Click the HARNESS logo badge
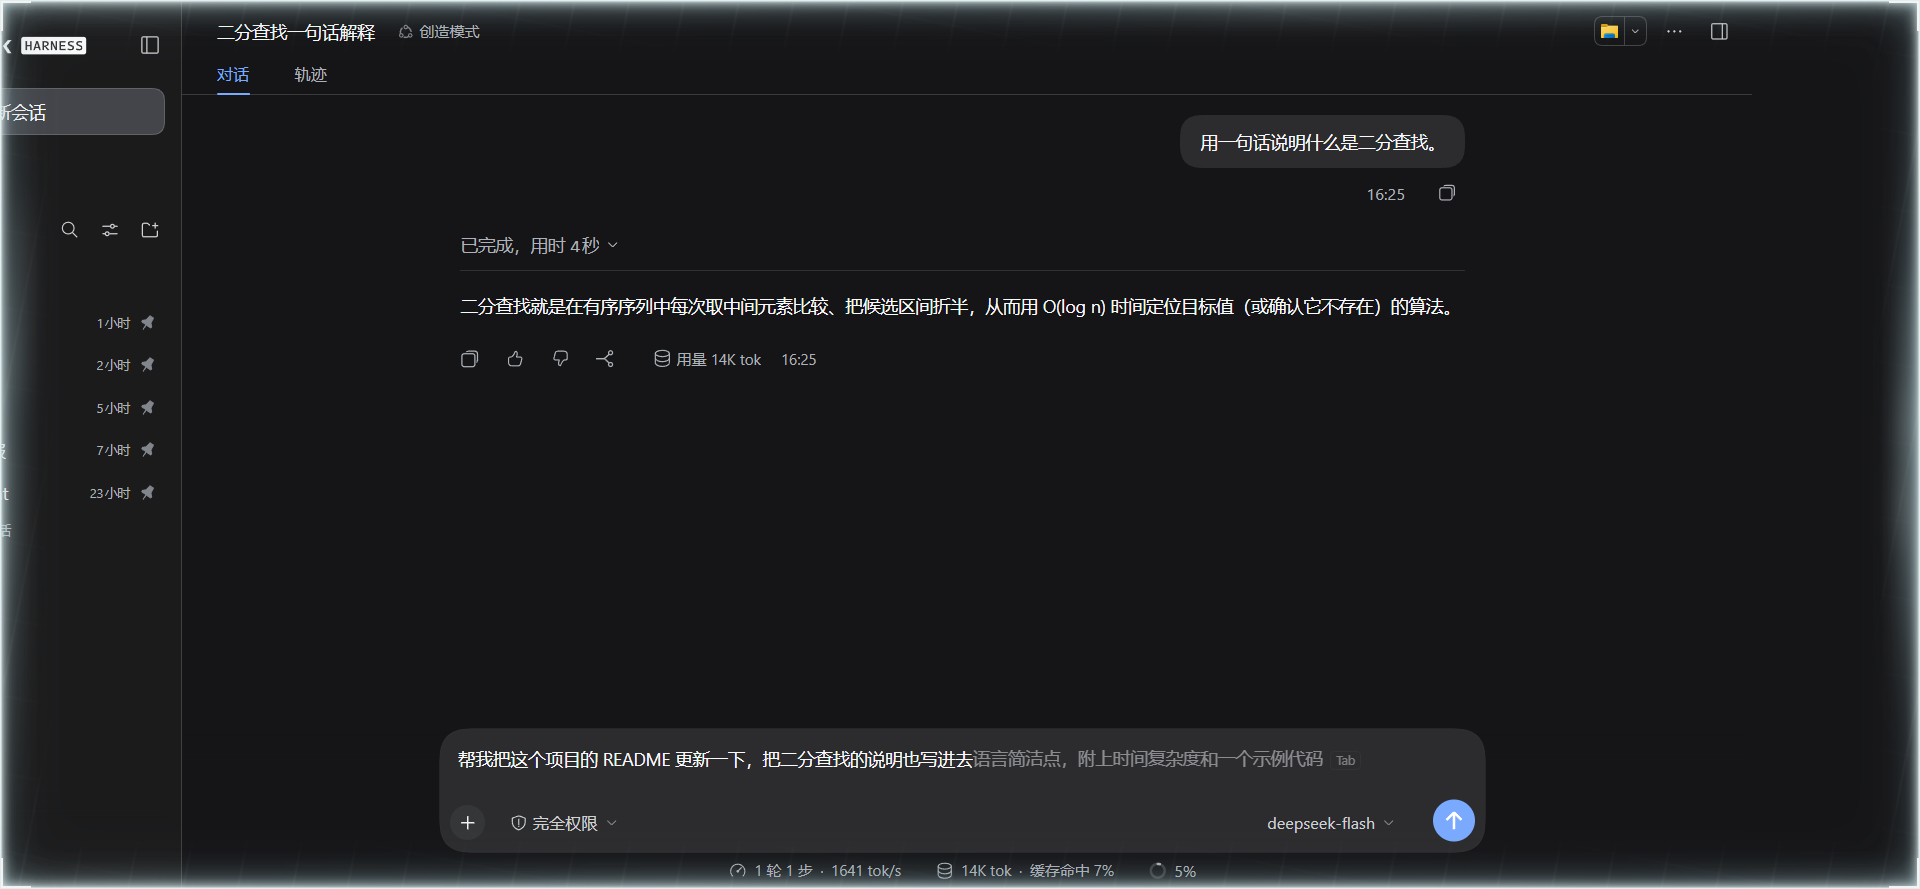 (x=54, y=46)
